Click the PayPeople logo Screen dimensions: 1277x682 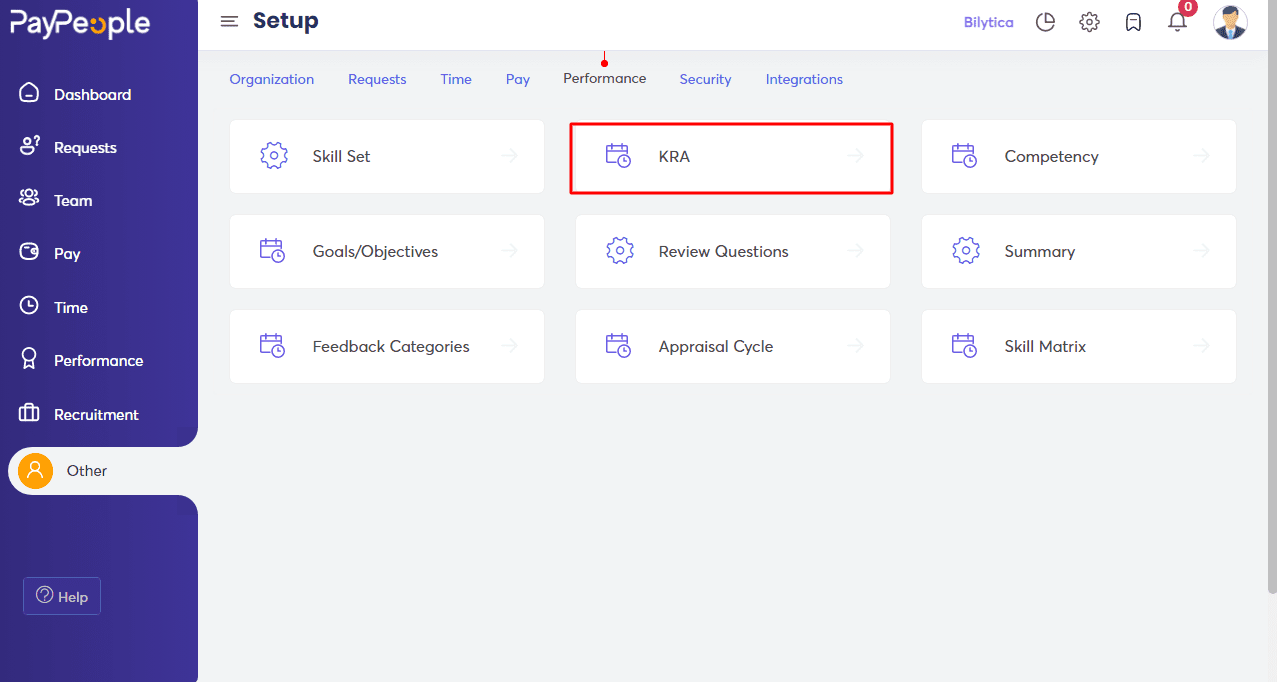[80, 24]
